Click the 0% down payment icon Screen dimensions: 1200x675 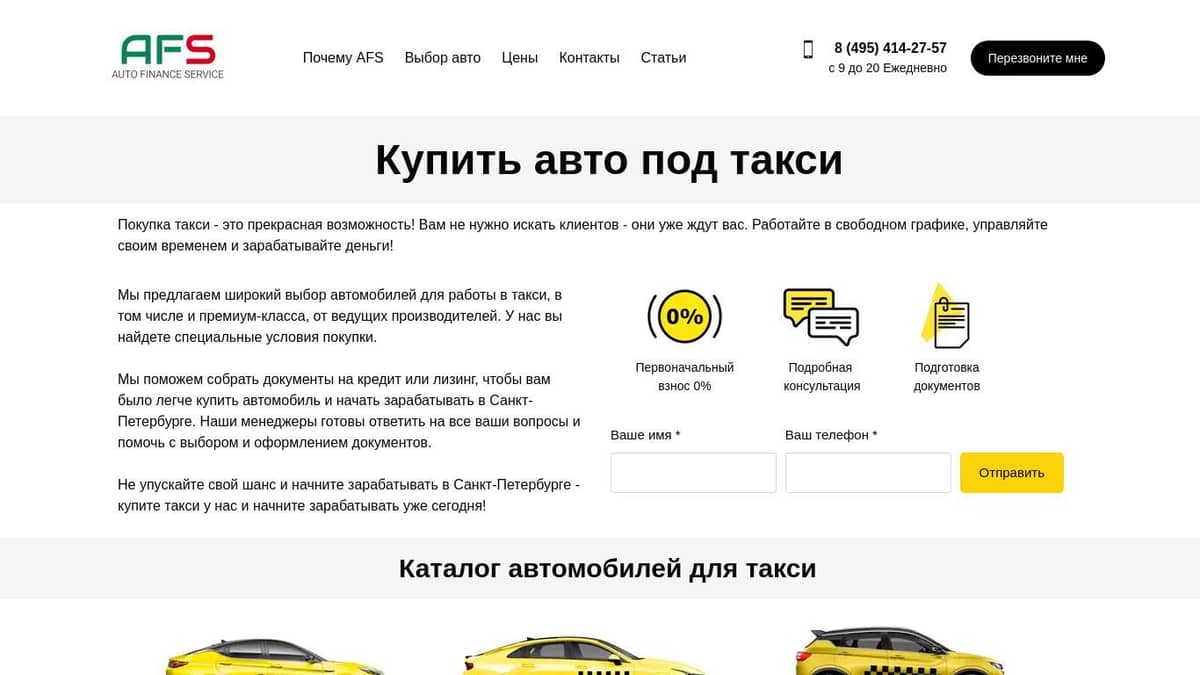click(684, 315)
